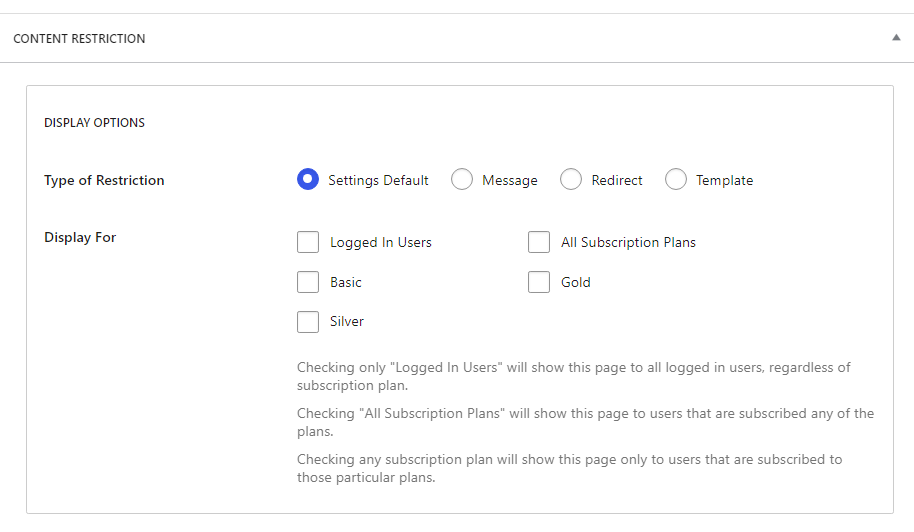Image resolution: width=914 pixels, height=532 pixels.
Task: Enable the Basic plan checkbox
Action: click(x=308, y=282)
